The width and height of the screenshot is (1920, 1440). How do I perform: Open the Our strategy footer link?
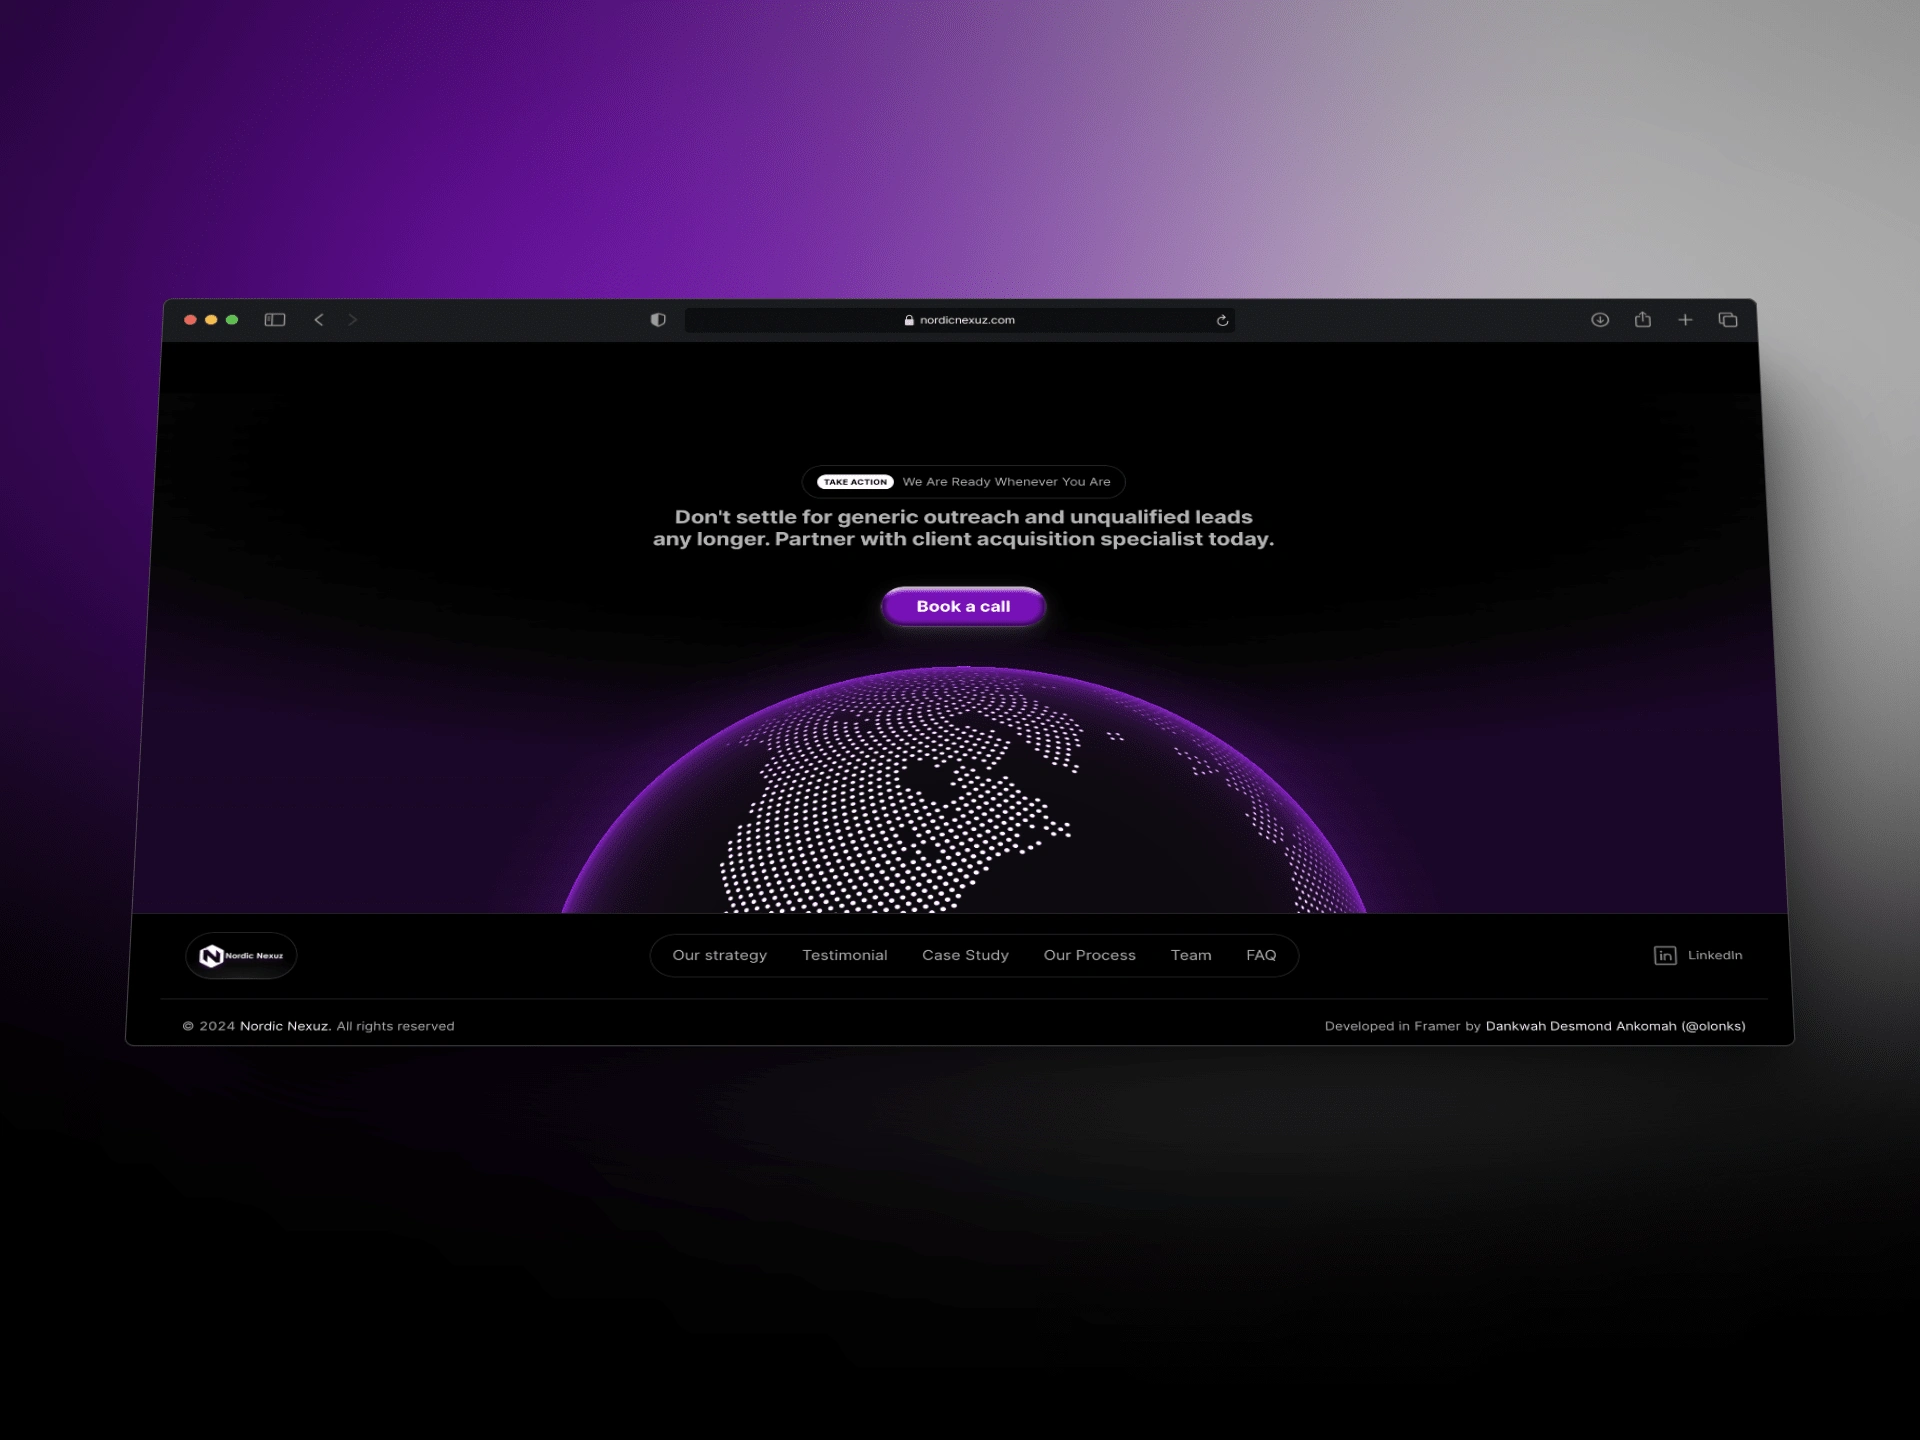(719, 955)
